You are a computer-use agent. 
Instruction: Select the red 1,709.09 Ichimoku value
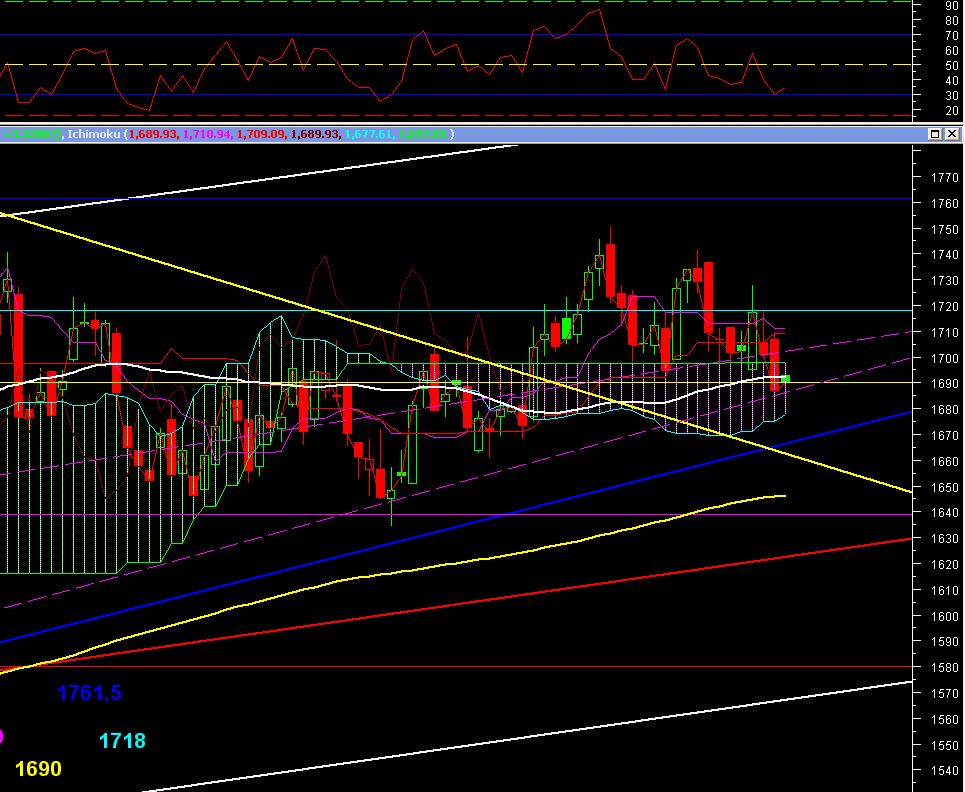click(261, 134)
